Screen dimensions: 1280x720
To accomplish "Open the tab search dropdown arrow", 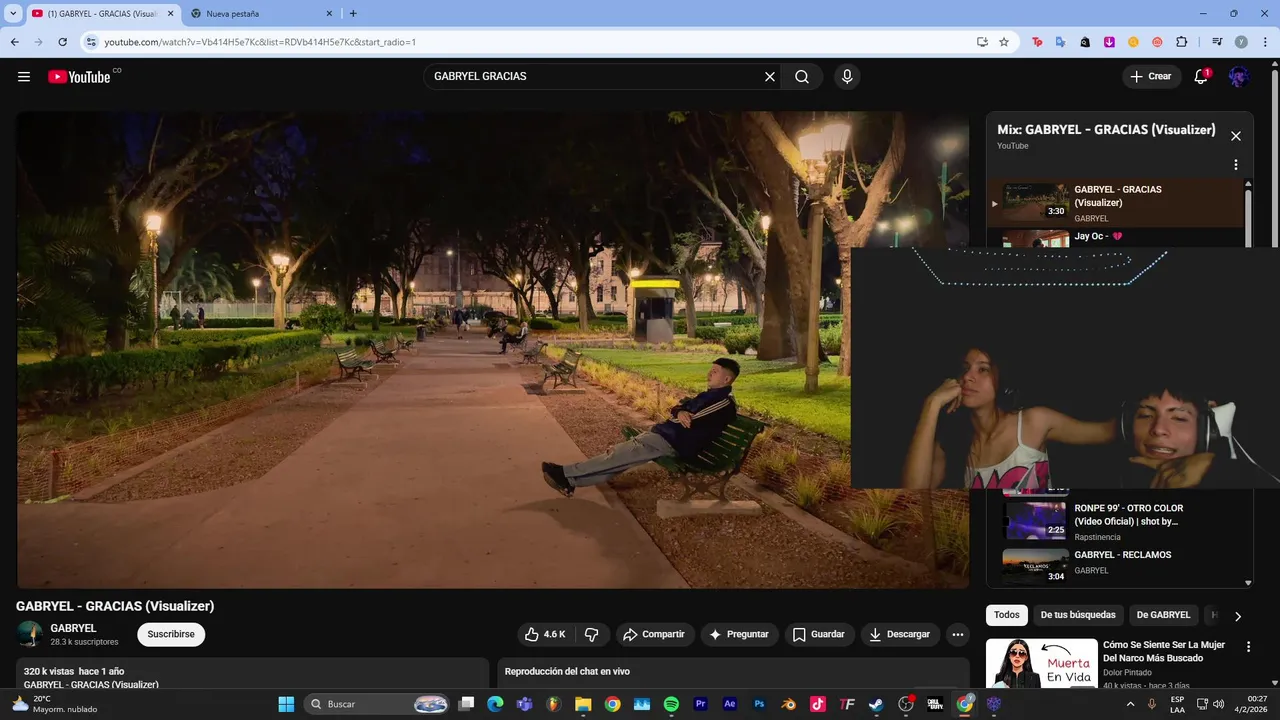I will click(x=13, y=14).
